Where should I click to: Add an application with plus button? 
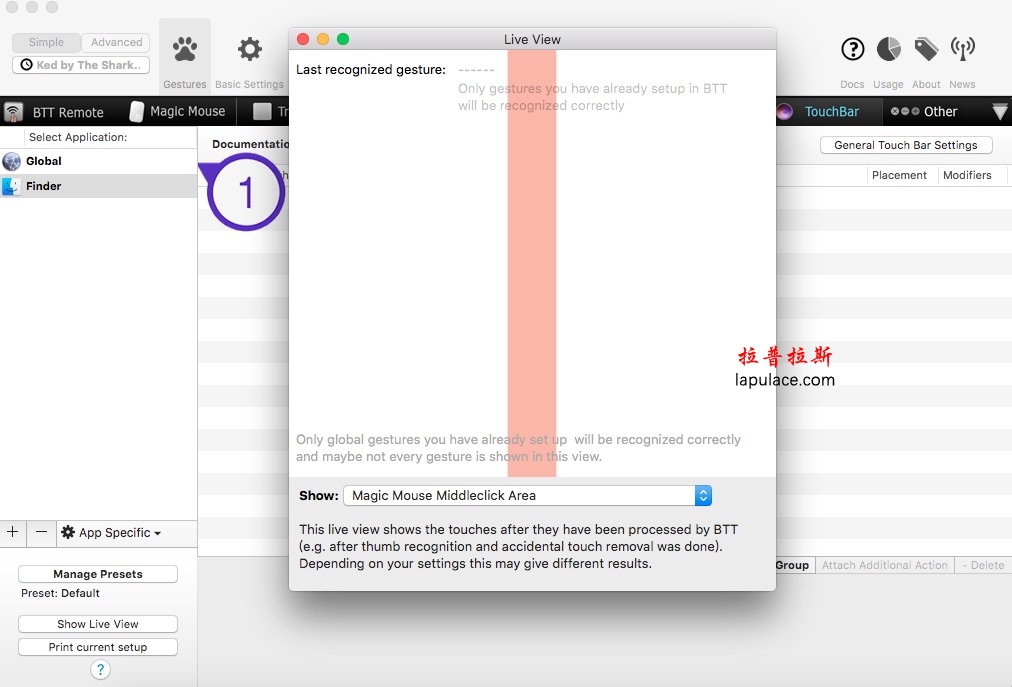point(13,533)
